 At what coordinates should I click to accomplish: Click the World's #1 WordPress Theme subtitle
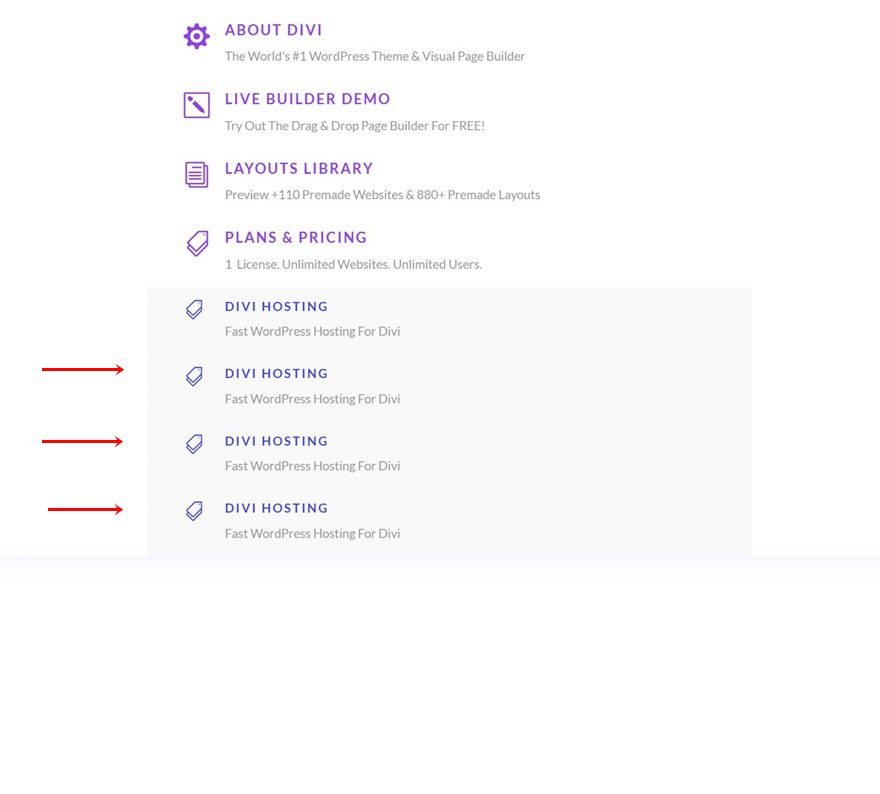(375, 56)
